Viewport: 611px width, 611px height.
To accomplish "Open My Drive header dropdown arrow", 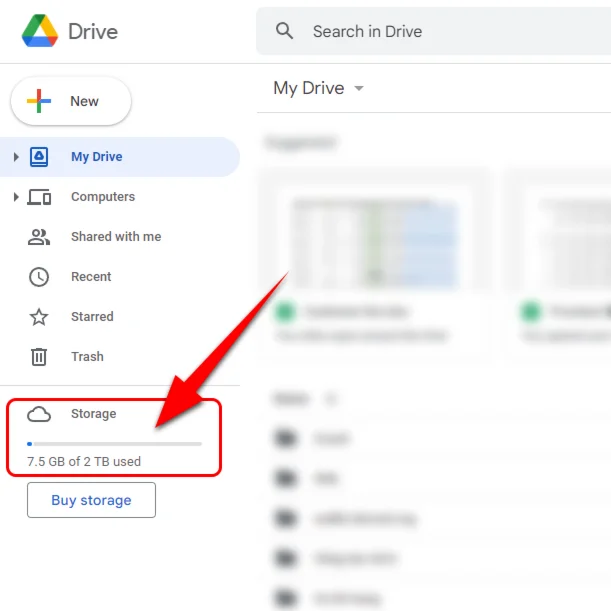I will point(359,88).
